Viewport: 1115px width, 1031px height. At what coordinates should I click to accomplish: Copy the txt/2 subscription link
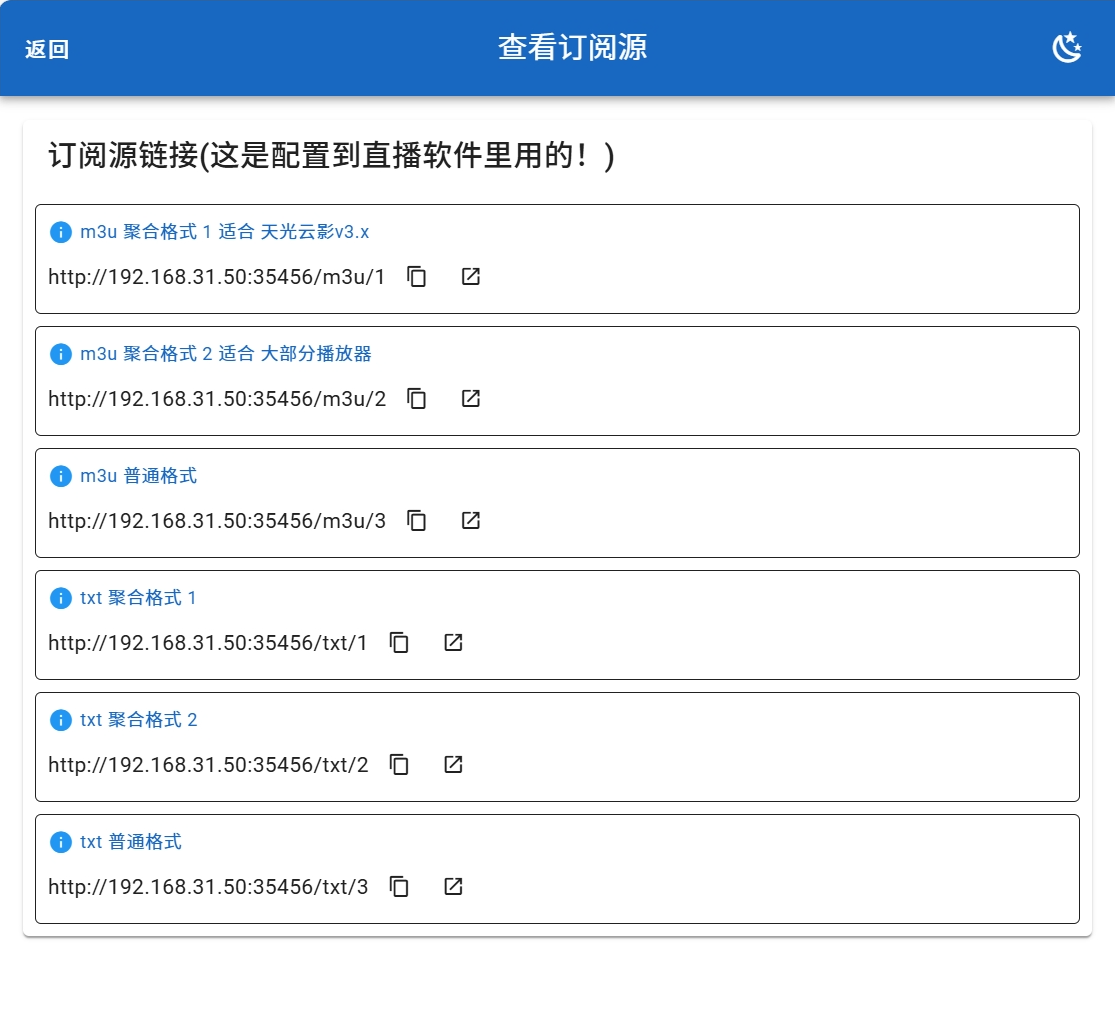(400, 765)
